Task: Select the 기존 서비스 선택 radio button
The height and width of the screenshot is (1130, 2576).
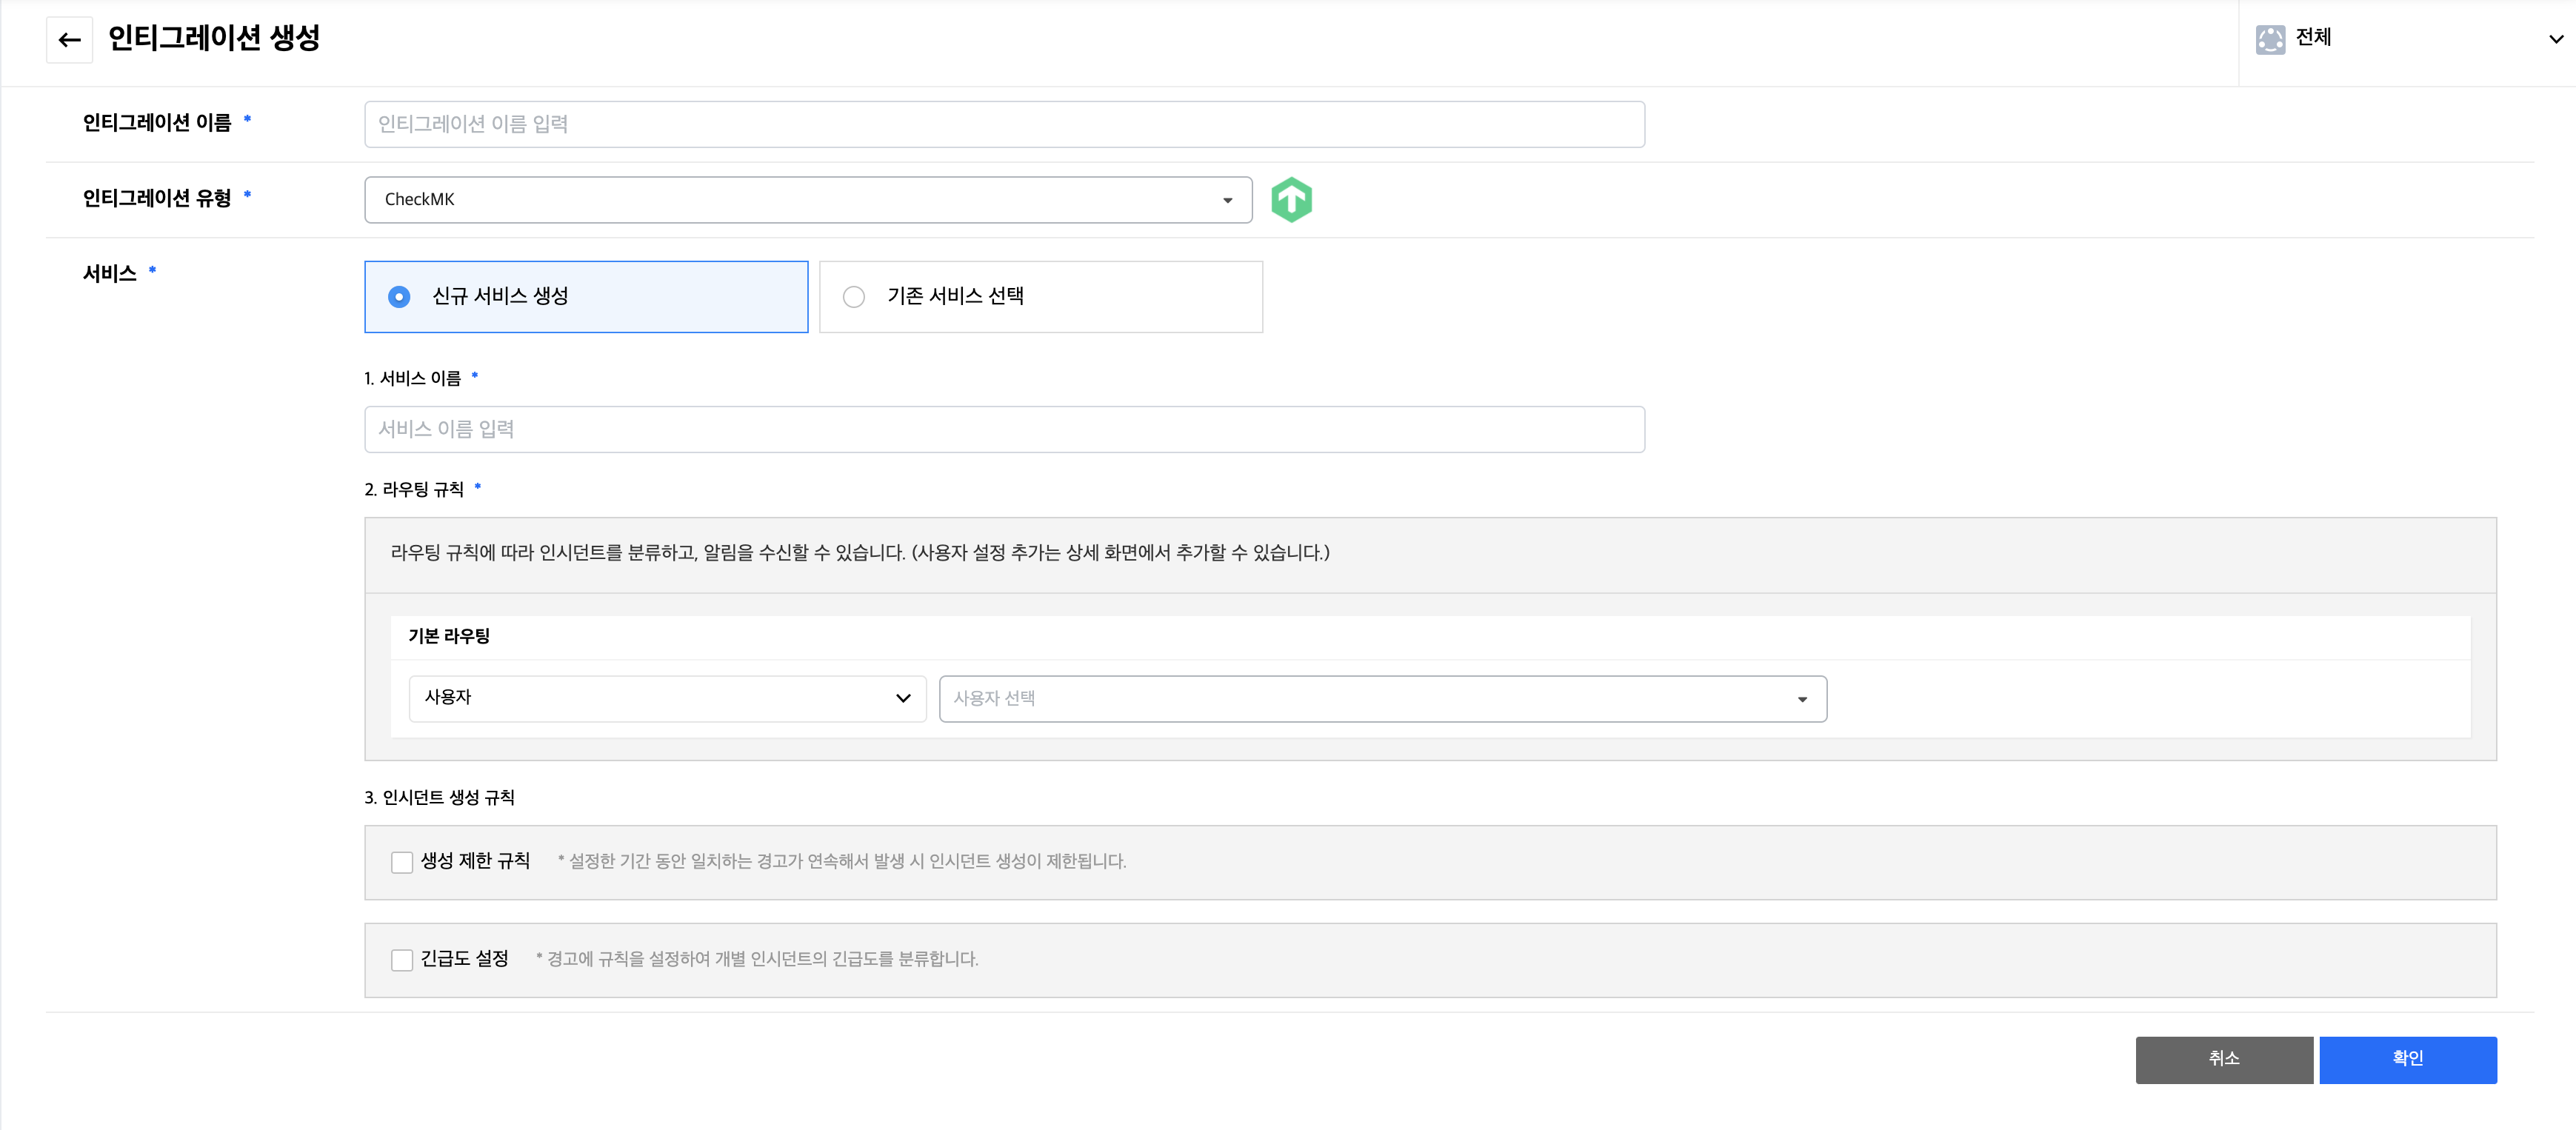Action: pos(853,297)
